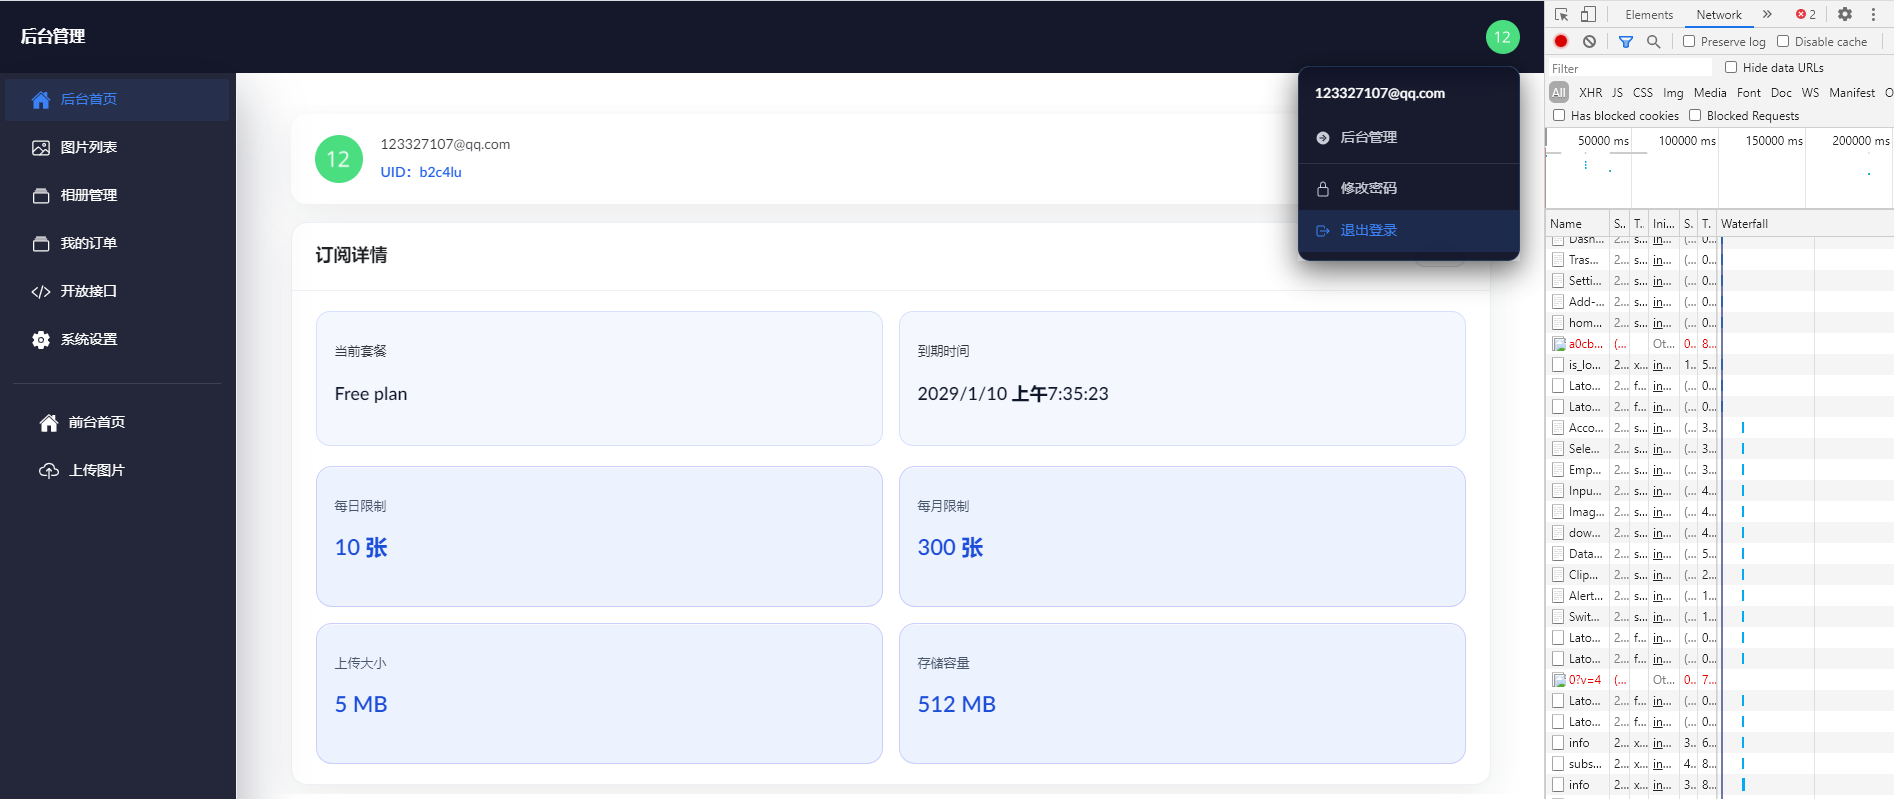Expand more DevTools tabs chevron

1767,14
